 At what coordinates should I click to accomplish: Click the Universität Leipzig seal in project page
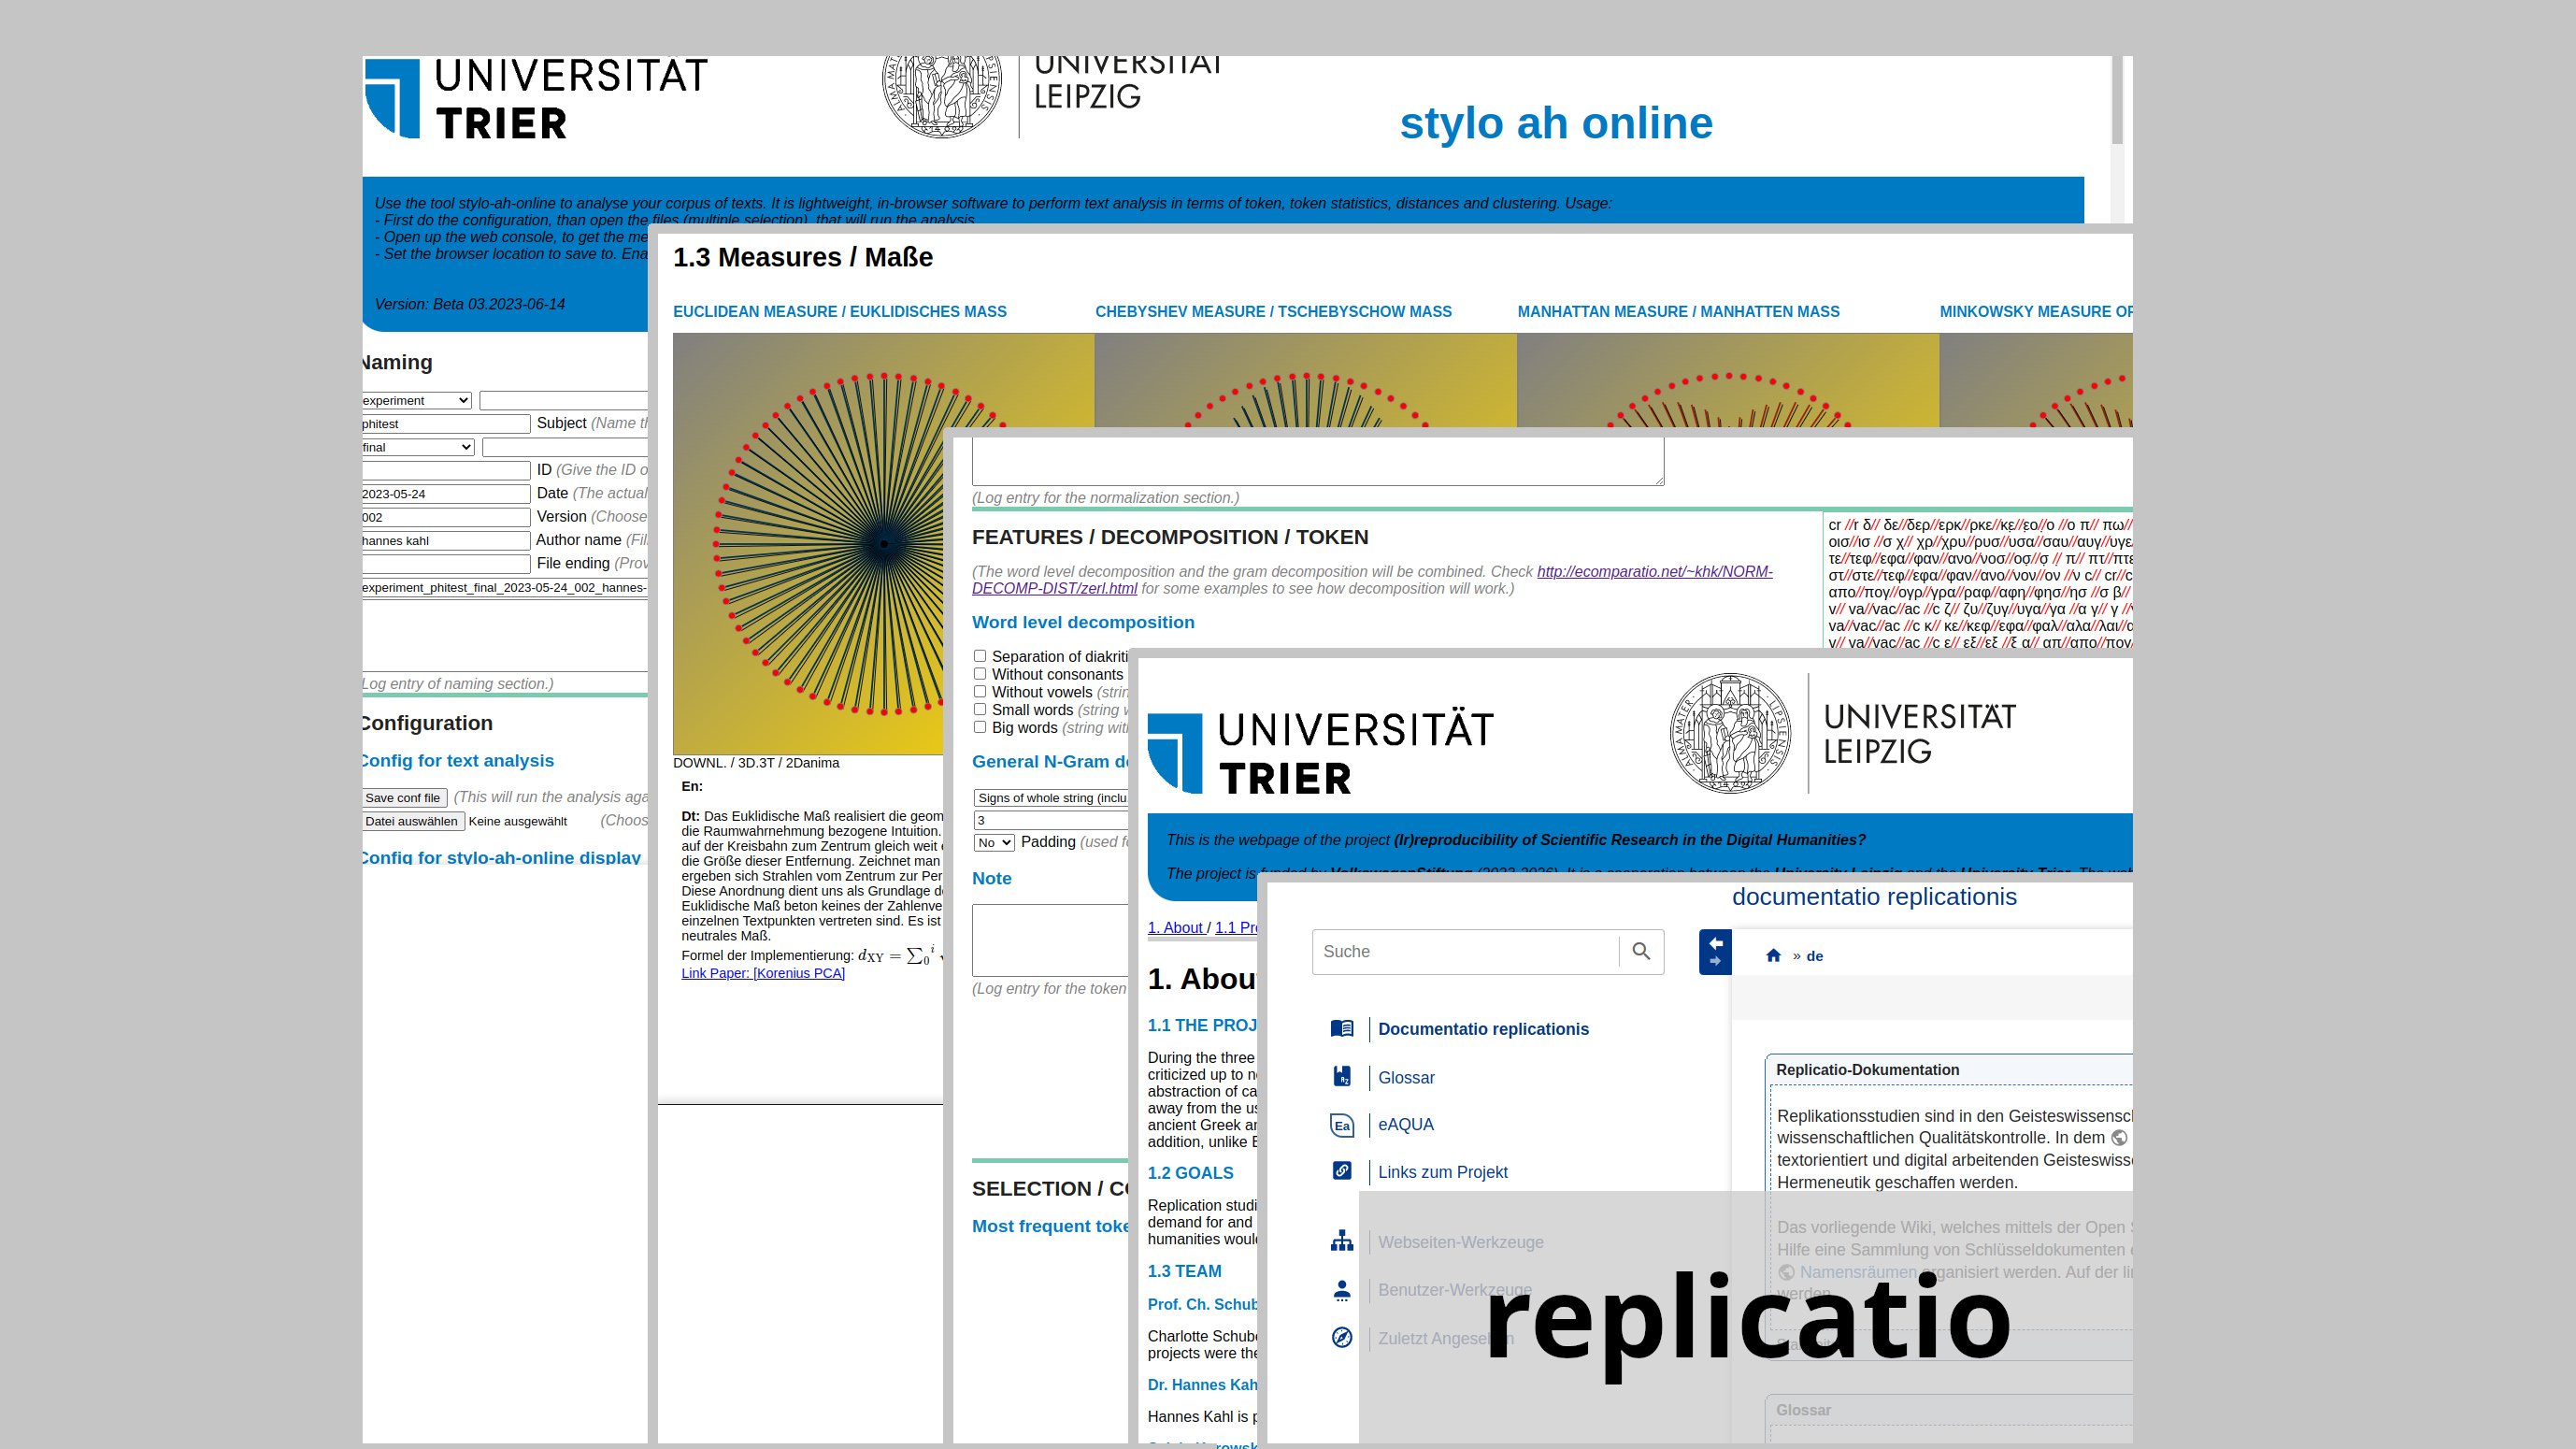pos(1730,733)
